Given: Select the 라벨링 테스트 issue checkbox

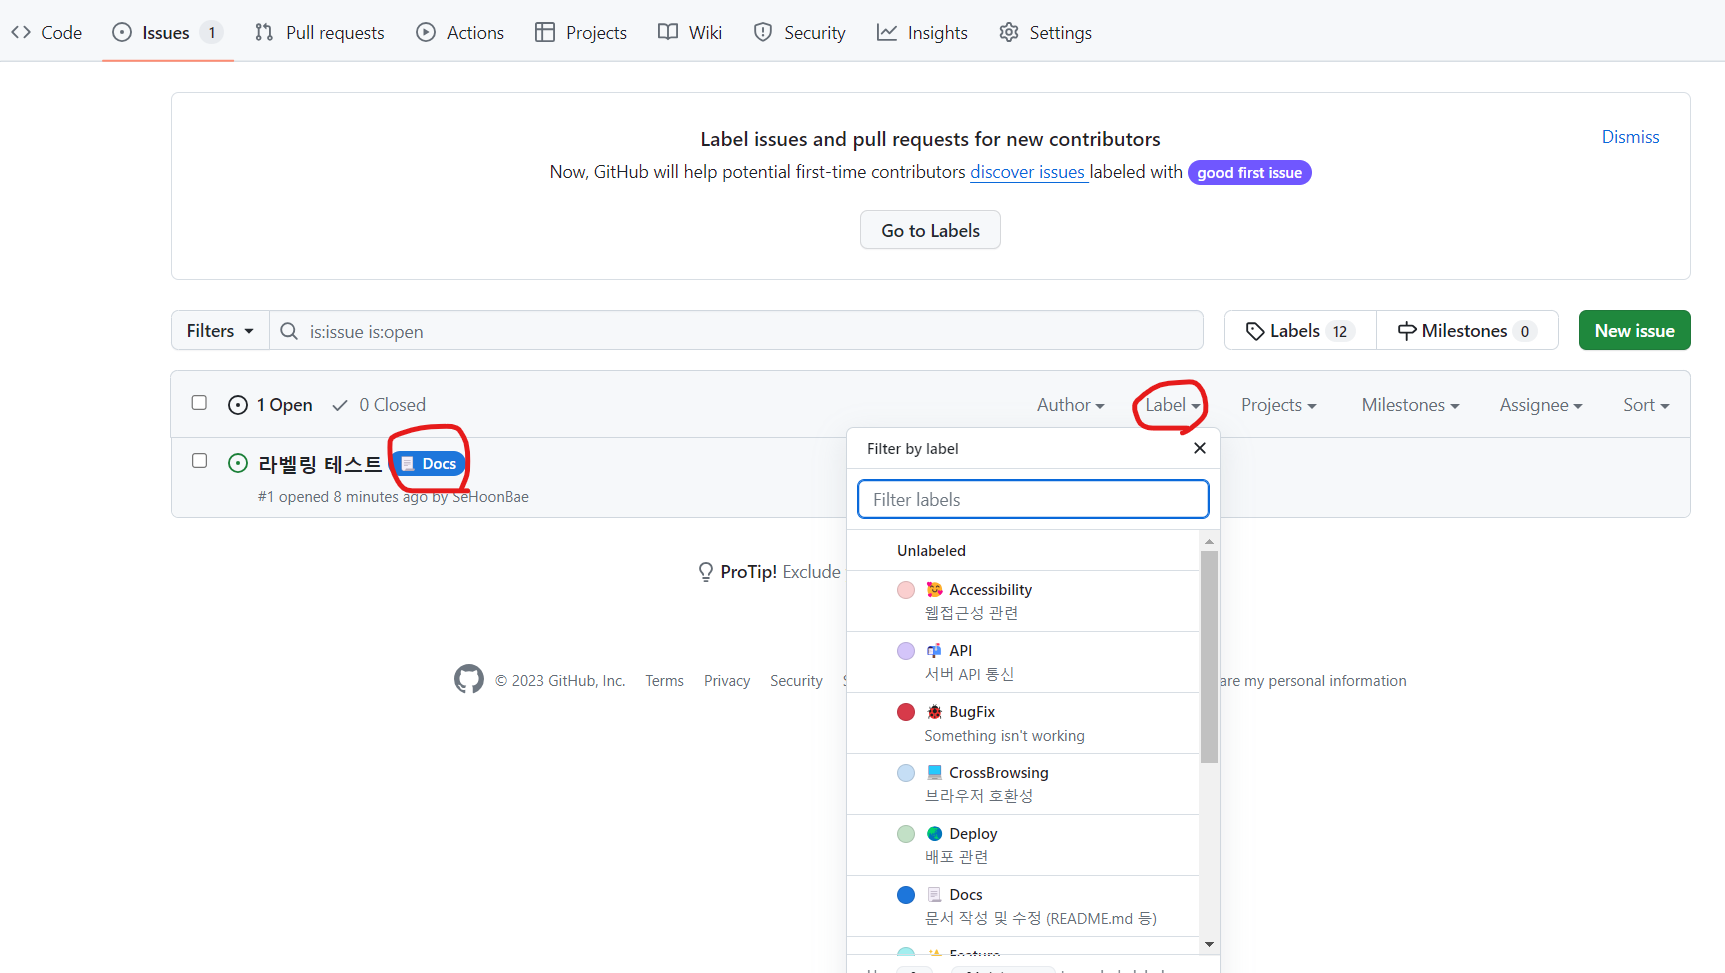Looking at the screenshot, I should coord(199,460).
